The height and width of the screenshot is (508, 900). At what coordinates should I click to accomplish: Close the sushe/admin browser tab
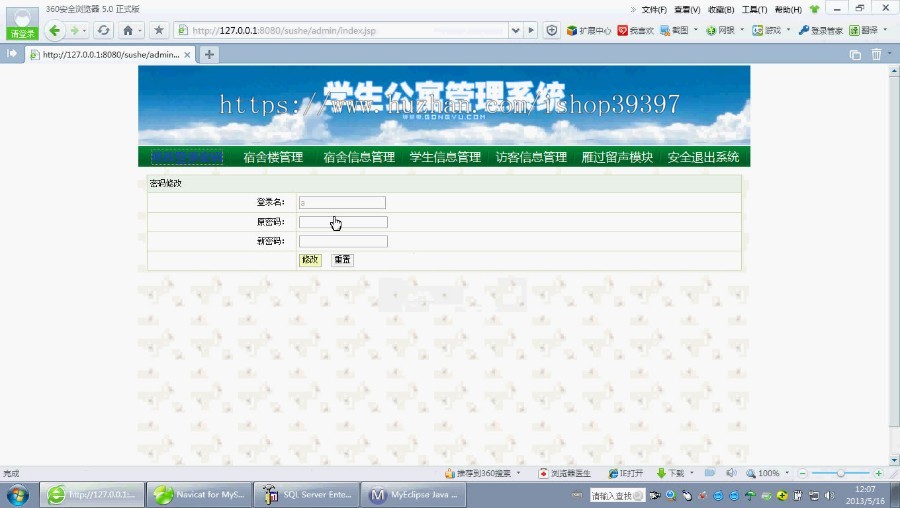(x=187, y=55)
